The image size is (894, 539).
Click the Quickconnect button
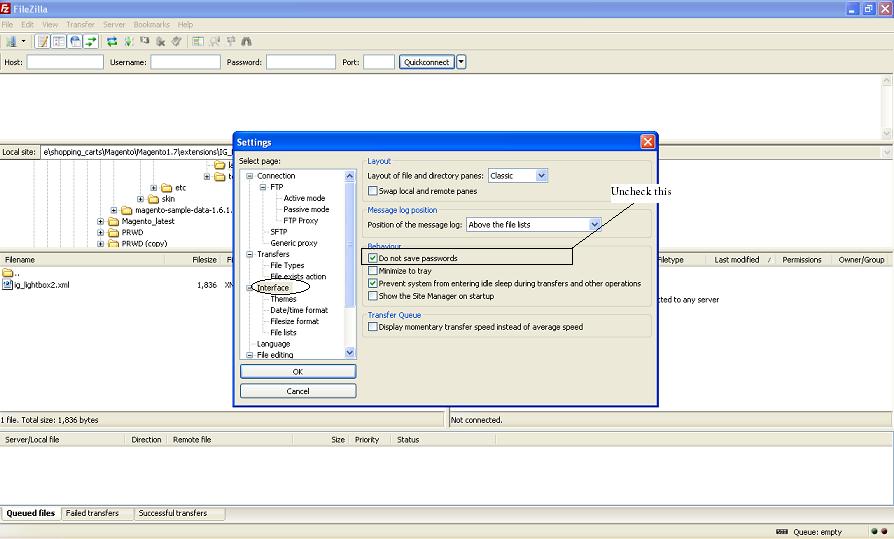tap(426, 62)
